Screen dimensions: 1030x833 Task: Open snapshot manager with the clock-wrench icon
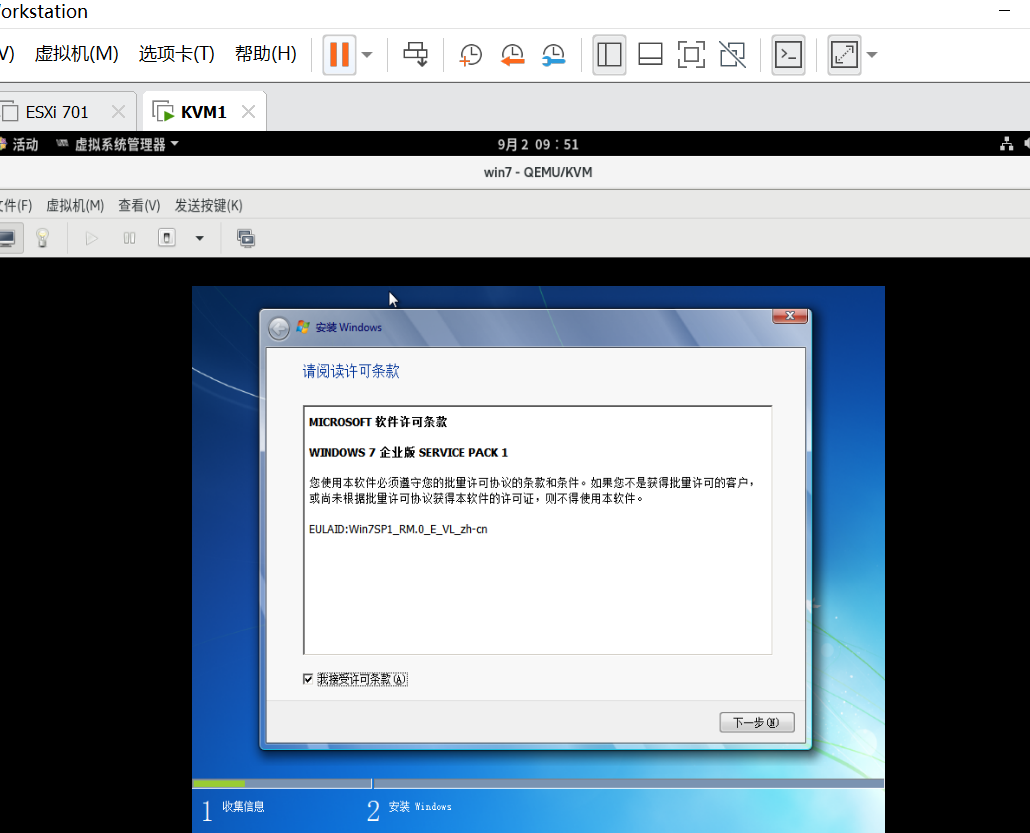coord(554,55)
